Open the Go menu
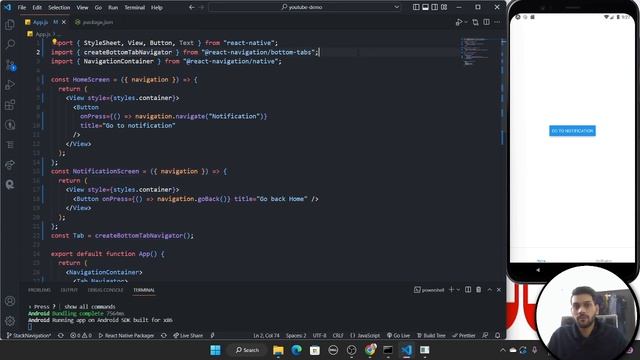 [x=98, y=7]
